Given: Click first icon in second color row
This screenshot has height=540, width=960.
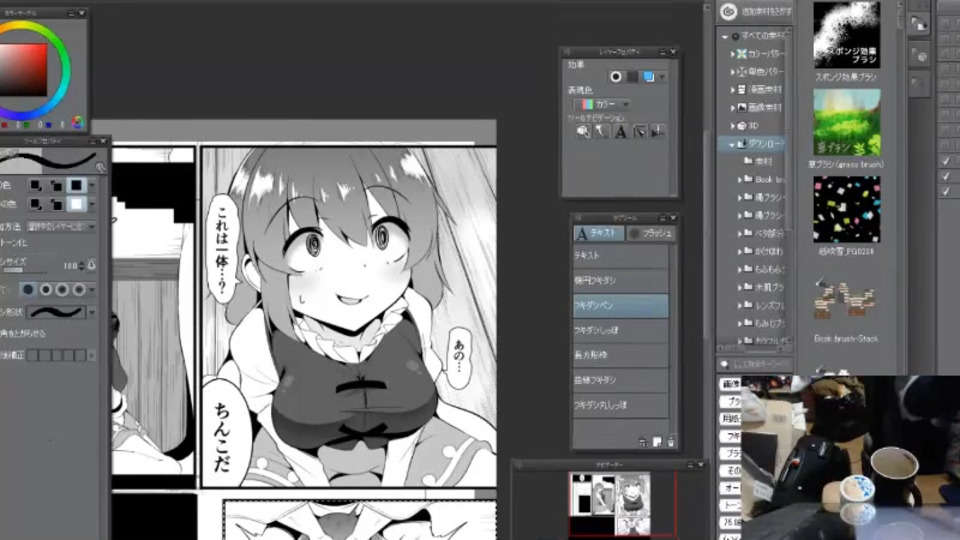Looking at the screenshot, I should point(36,204).
